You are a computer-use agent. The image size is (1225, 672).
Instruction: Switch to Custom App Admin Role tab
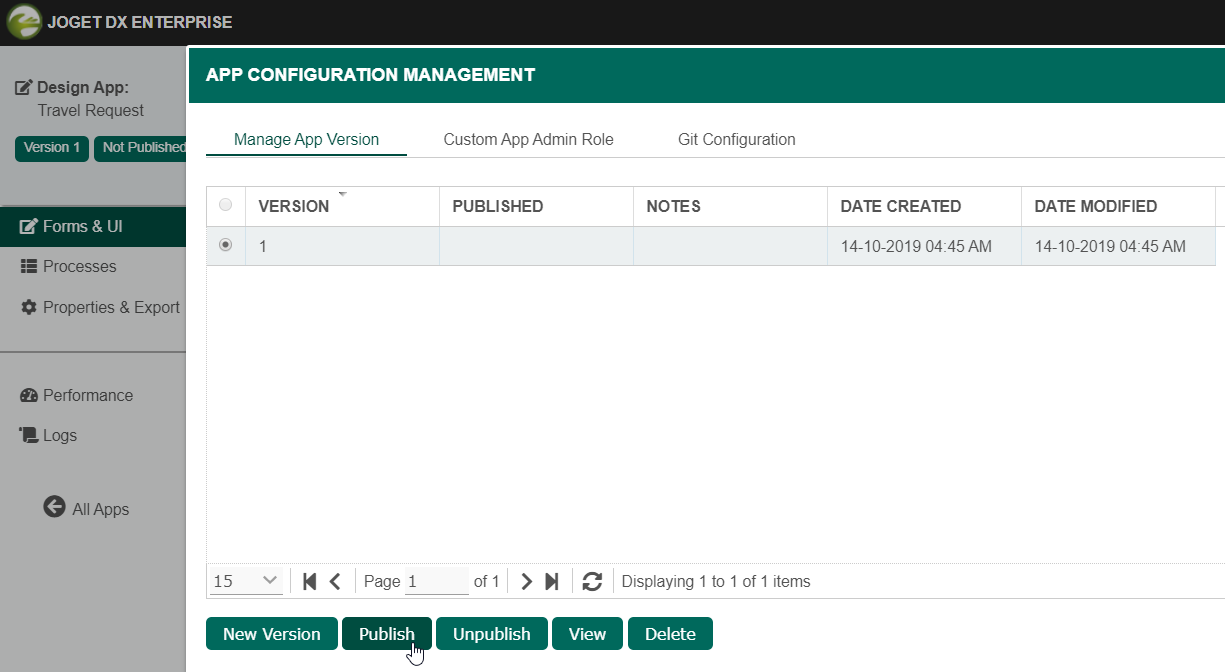(528, 140)
